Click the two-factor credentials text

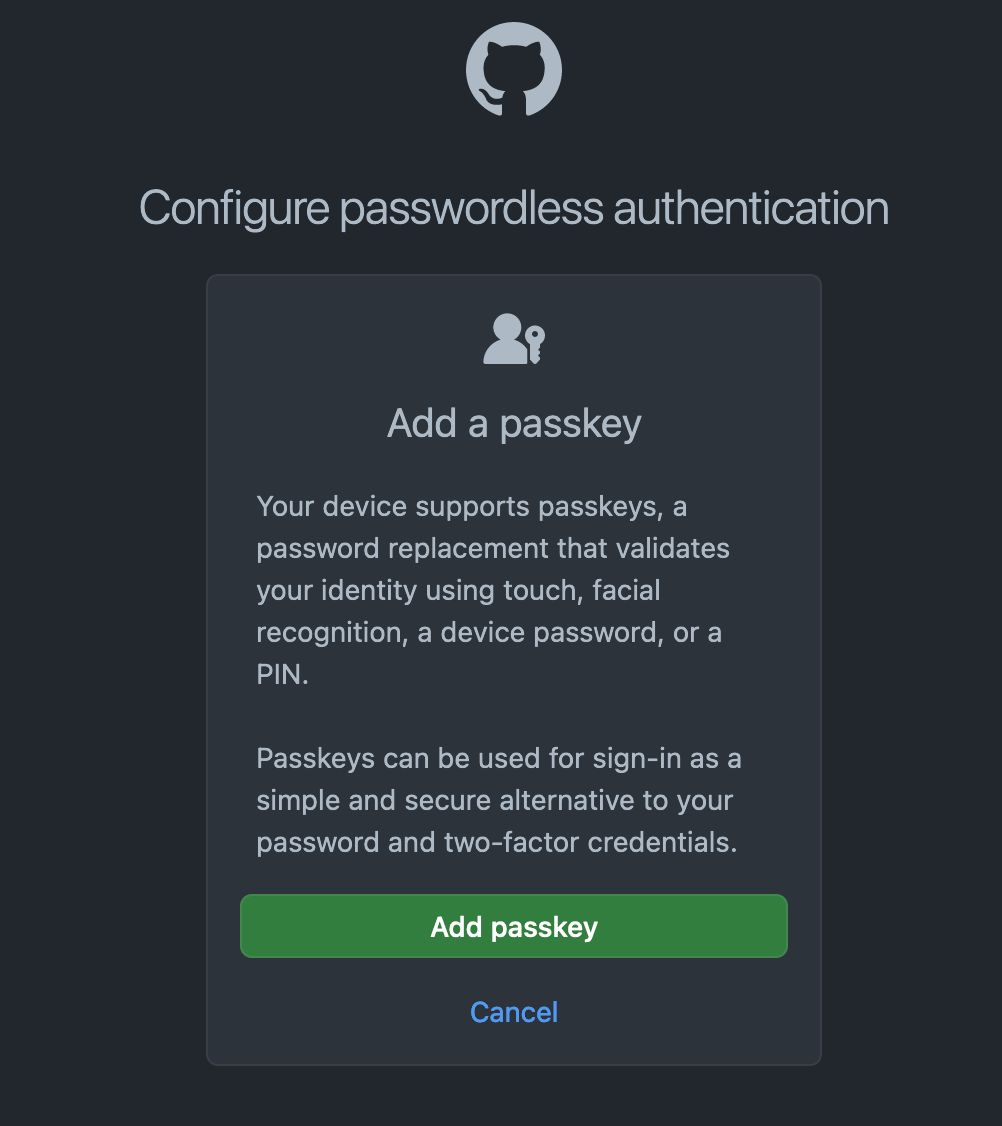click(590, 842)
